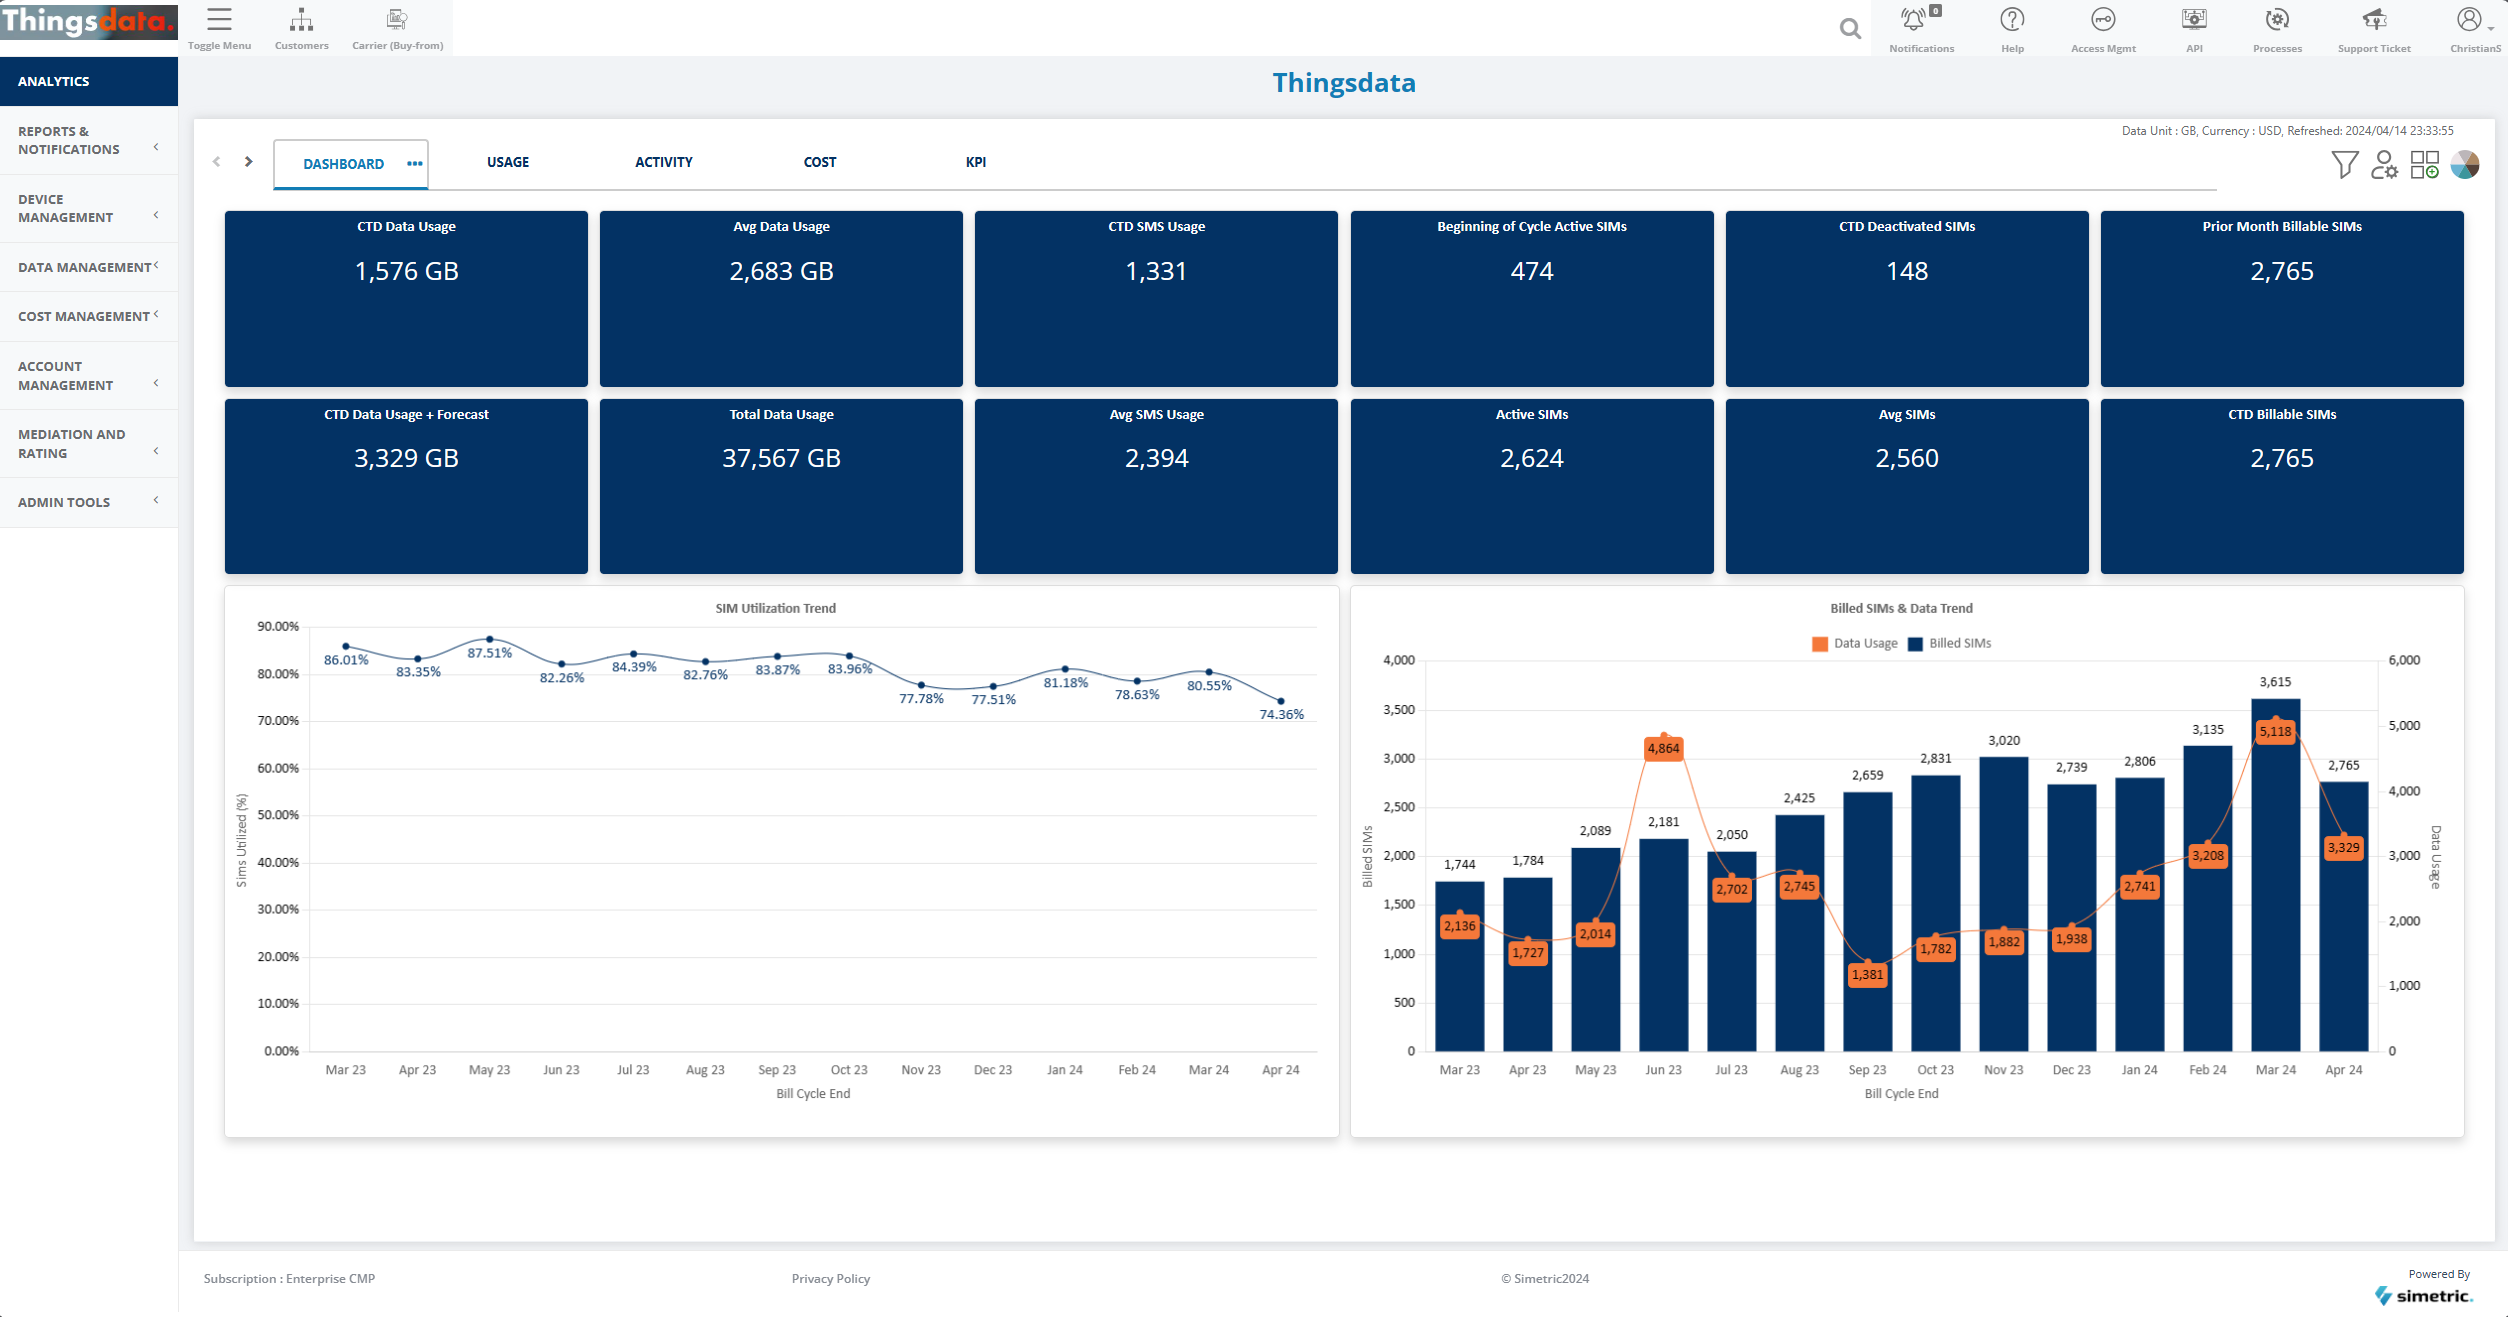Switch to the Usage tab

508,162
